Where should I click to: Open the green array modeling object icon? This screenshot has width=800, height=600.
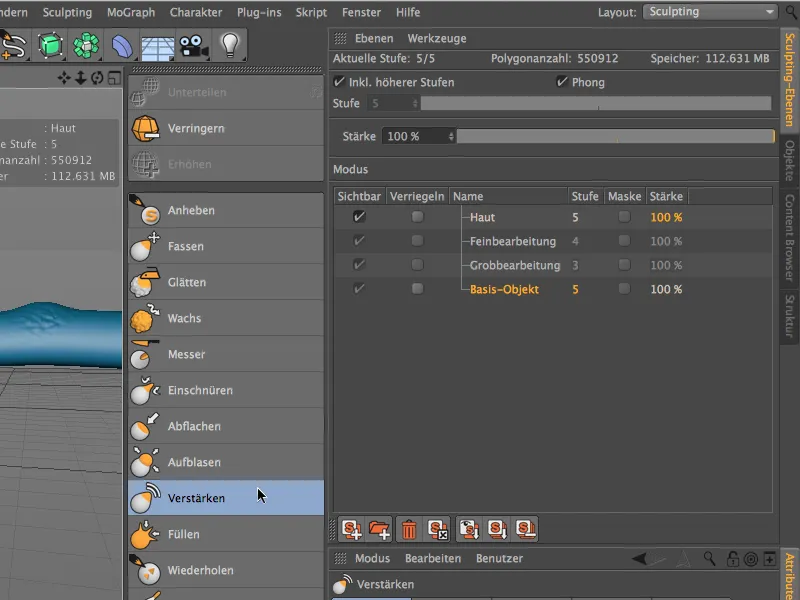(86, 46)
